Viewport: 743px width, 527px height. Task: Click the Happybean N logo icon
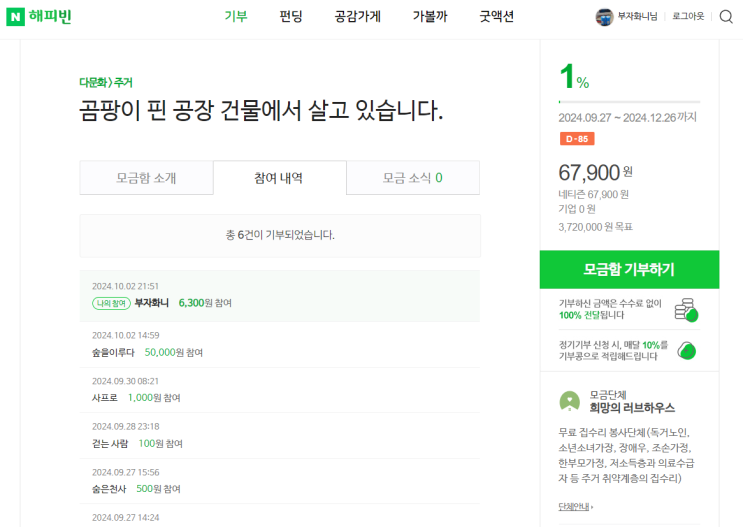pyautogui.click(x=15, y=16)
